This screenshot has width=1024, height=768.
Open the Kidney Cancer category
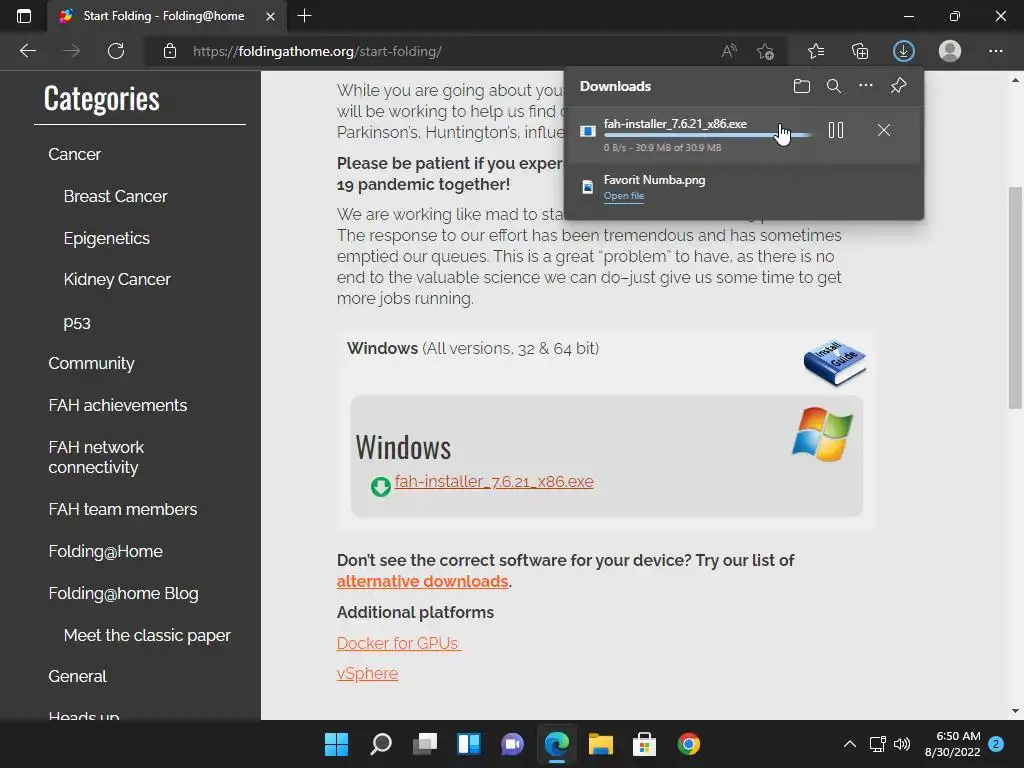pos(117,280)
